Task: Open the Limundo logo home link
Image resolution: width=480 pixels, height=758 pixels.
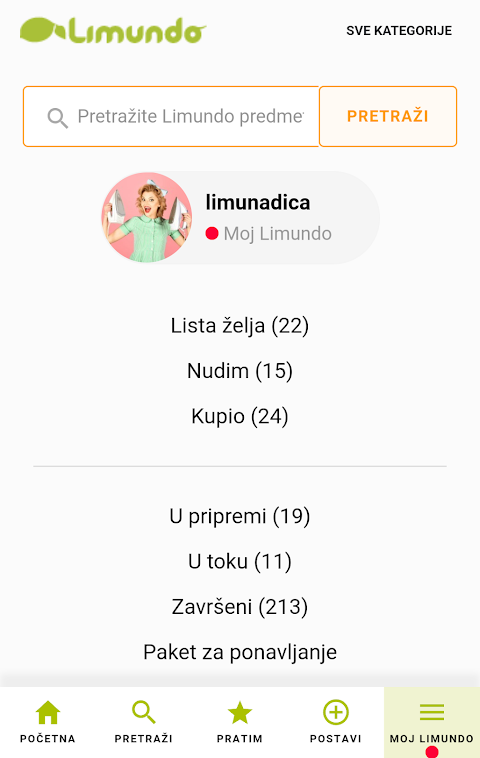Action: pyautogui.click(x=113, y=30)
